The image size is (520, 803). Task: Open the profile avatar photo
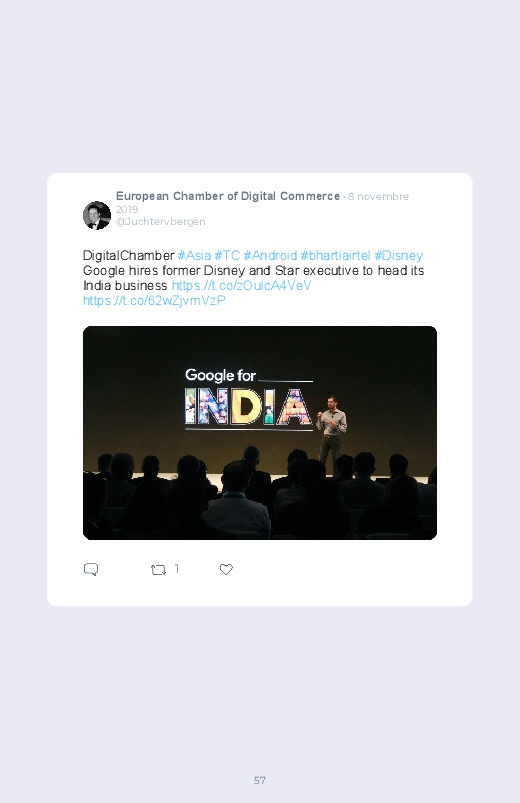coord(97,215)
